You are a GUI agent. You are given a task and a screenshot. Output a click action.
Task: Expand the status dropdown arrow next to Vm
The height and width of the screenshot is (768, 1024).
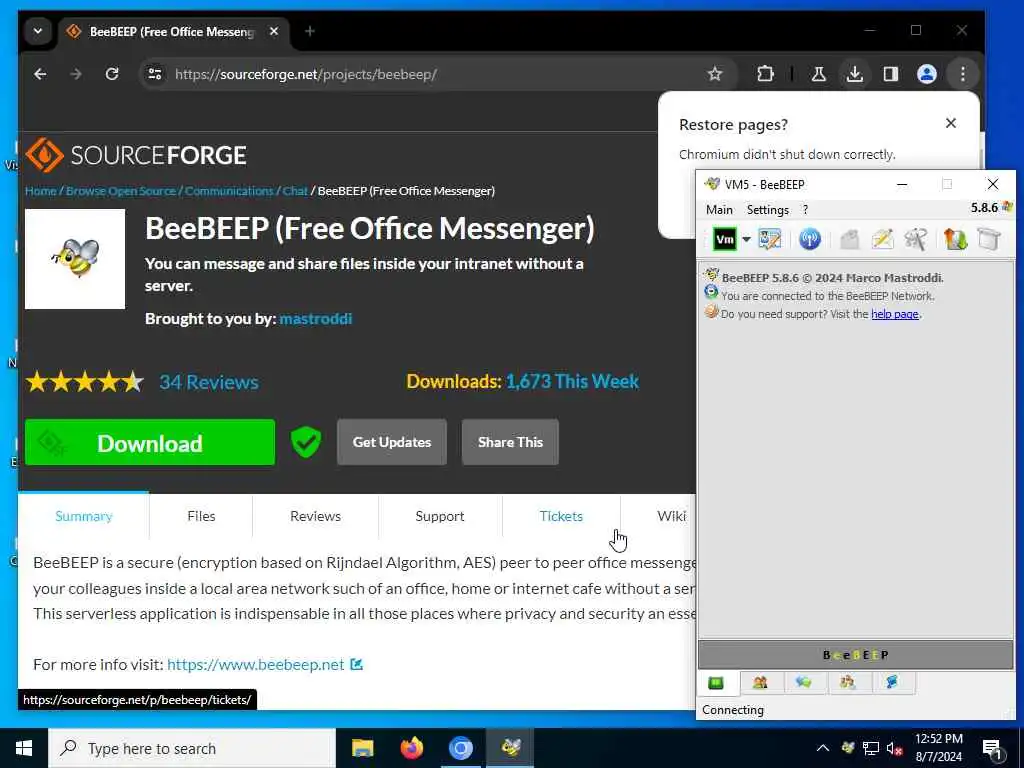[x=746, y=240]
